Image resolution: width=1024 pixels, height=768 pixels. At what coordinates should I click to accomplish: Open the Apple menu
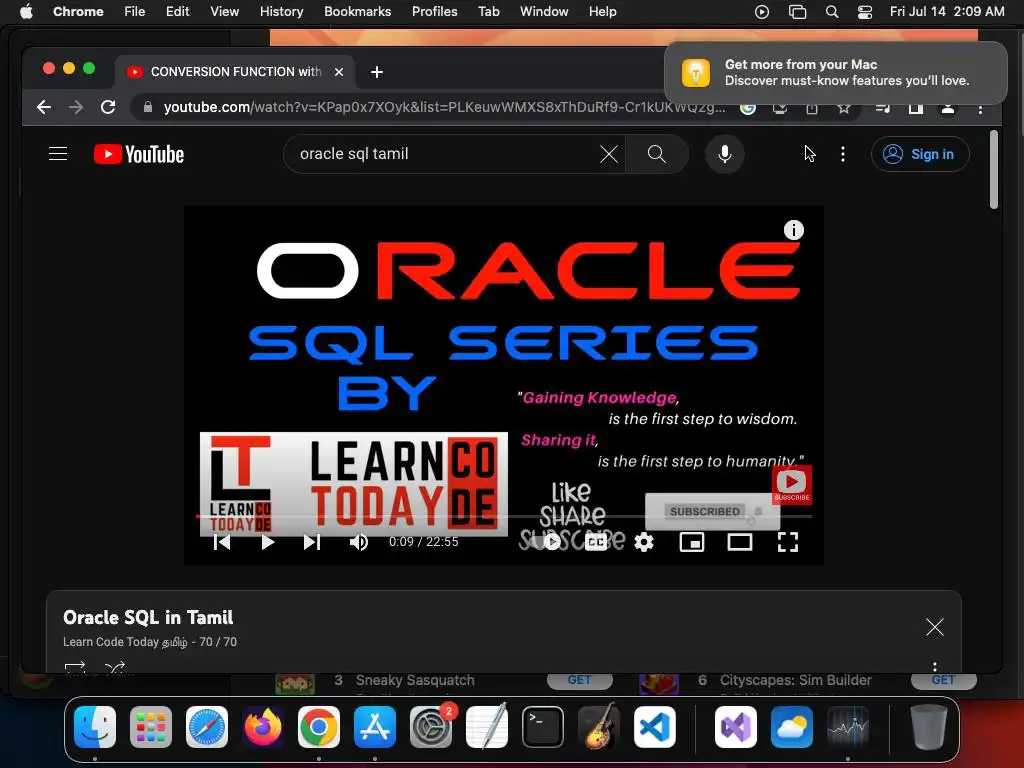coord(26,12)
